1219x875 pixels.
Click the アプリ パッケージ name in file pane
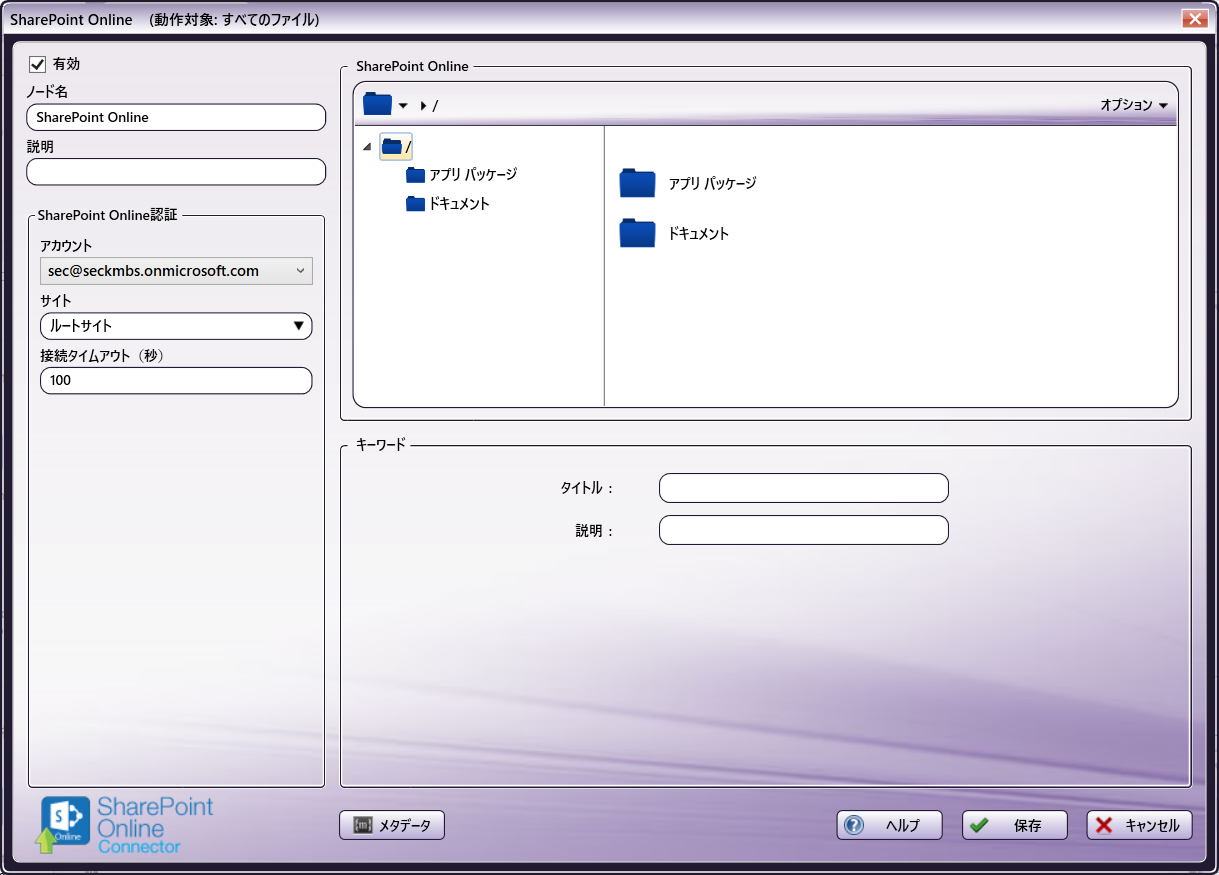coord(713,184)
